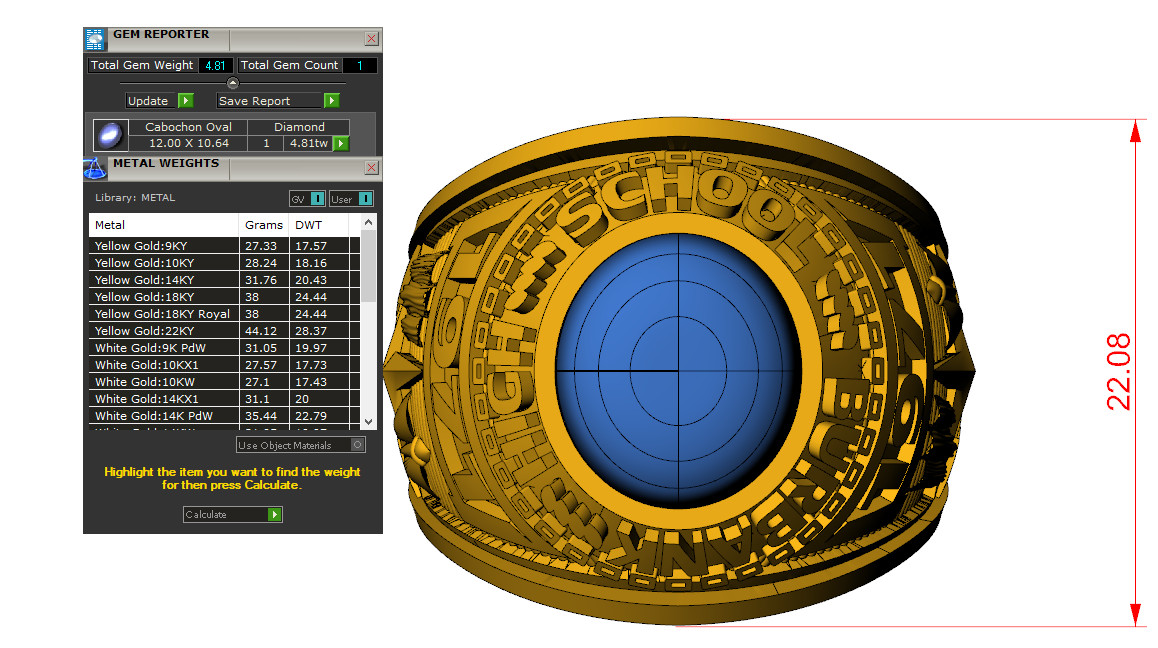Viewport: 1158px width, 648px height.
Task: Toggle the User library switch
Action: tap(364, 199)
